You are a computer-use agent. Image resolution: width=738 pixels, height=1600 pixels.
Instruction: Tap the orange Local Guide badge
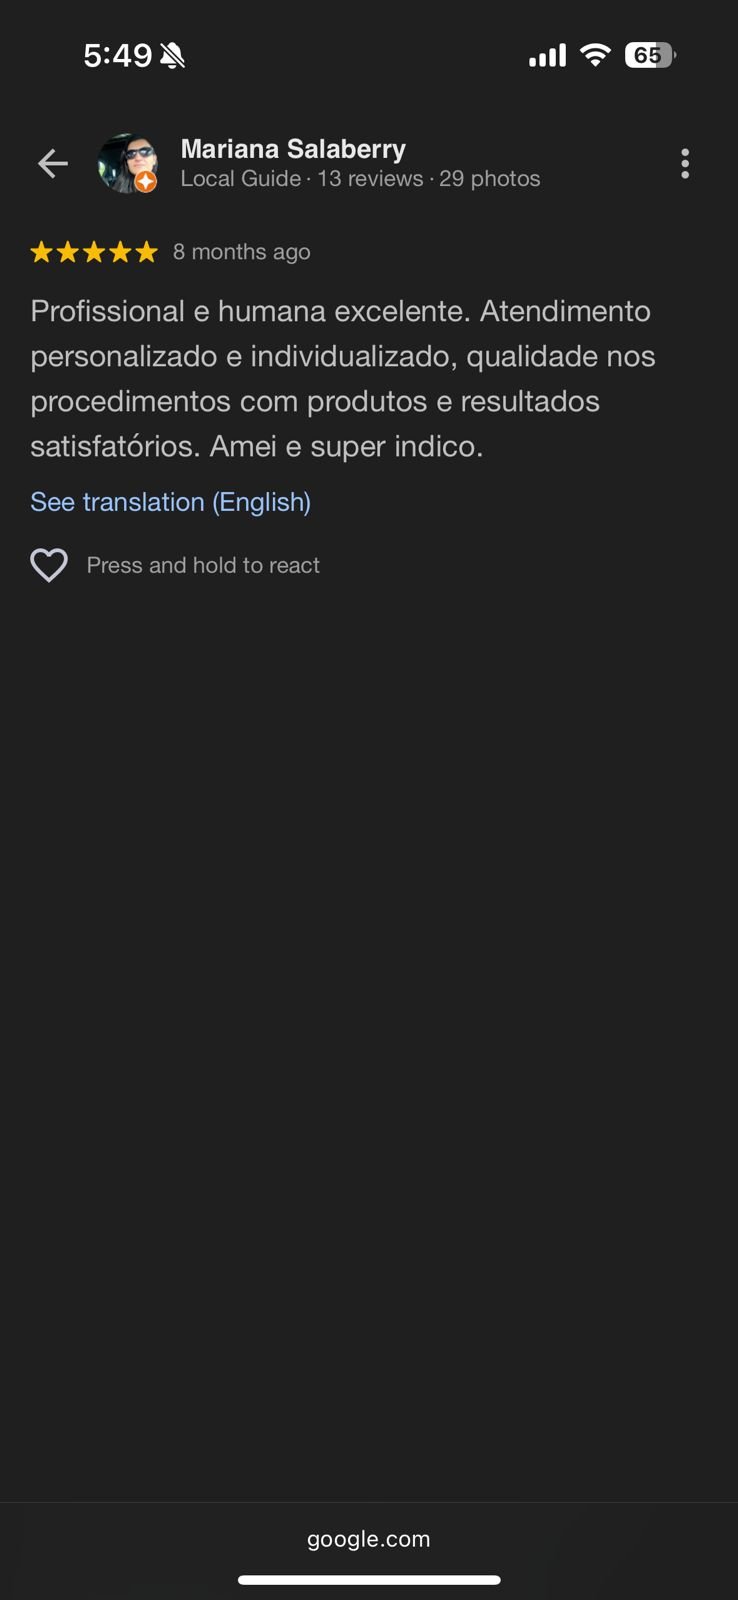146,181
